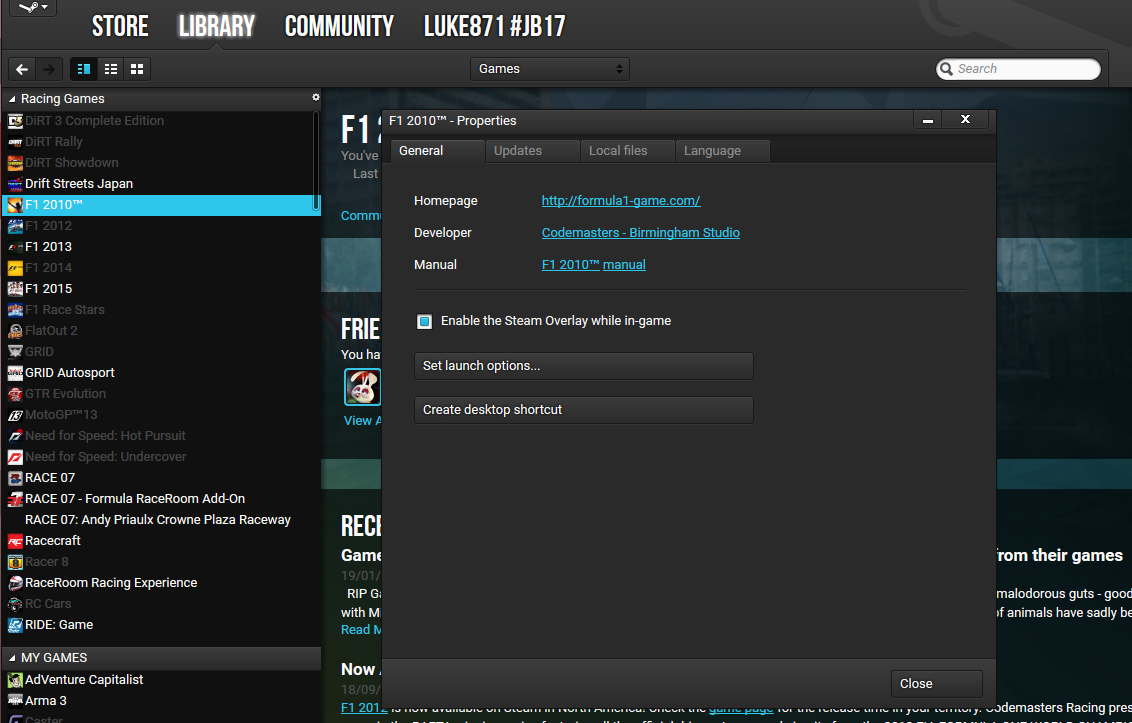
Task: Open the STORE section
Action: pyautogui.click(x=120, y=27)
